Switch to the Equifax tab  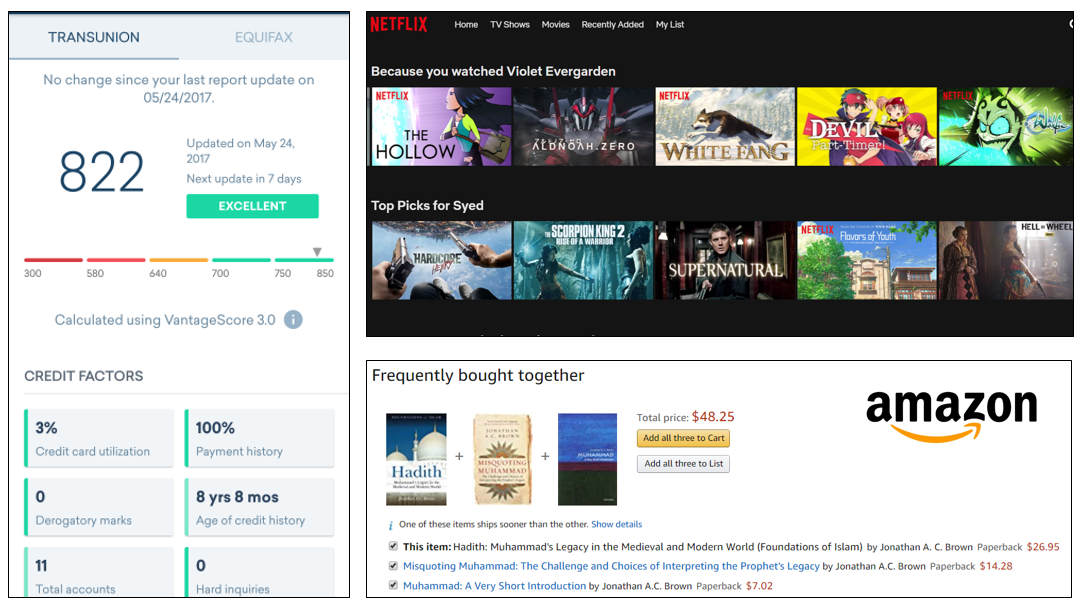264,37
